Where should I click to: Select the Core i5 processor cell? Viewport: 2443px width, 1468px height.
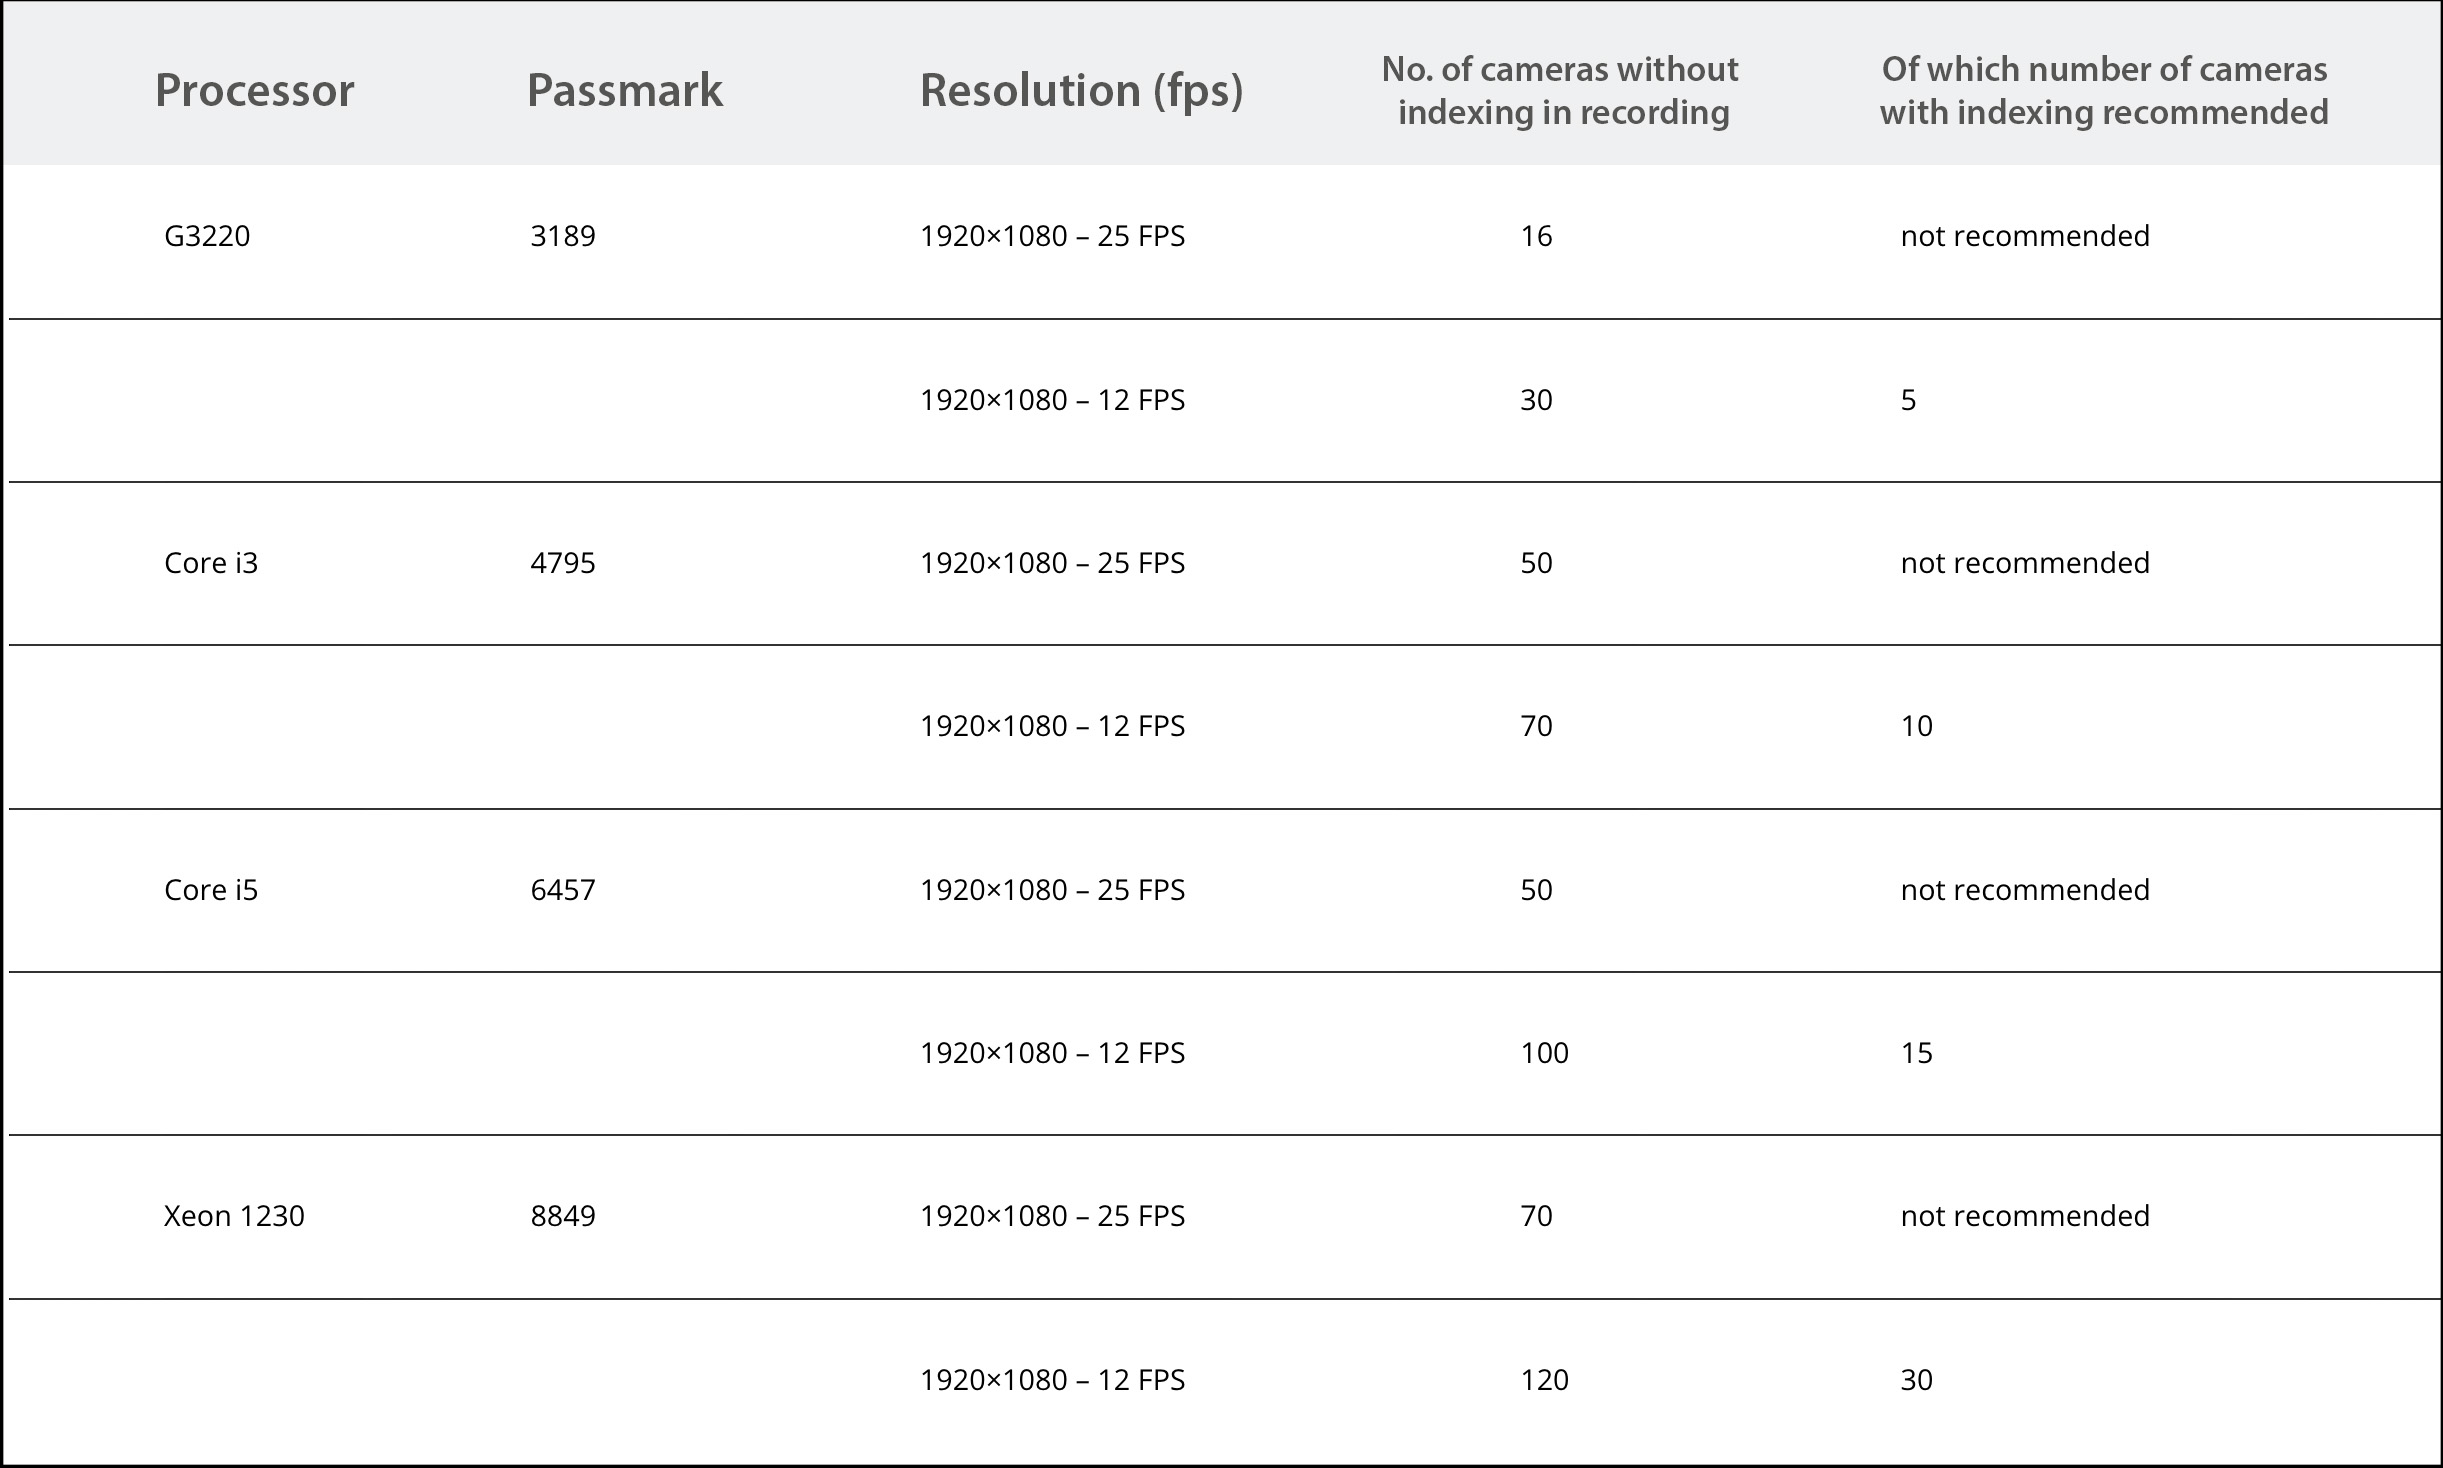(x=211, y=890)
